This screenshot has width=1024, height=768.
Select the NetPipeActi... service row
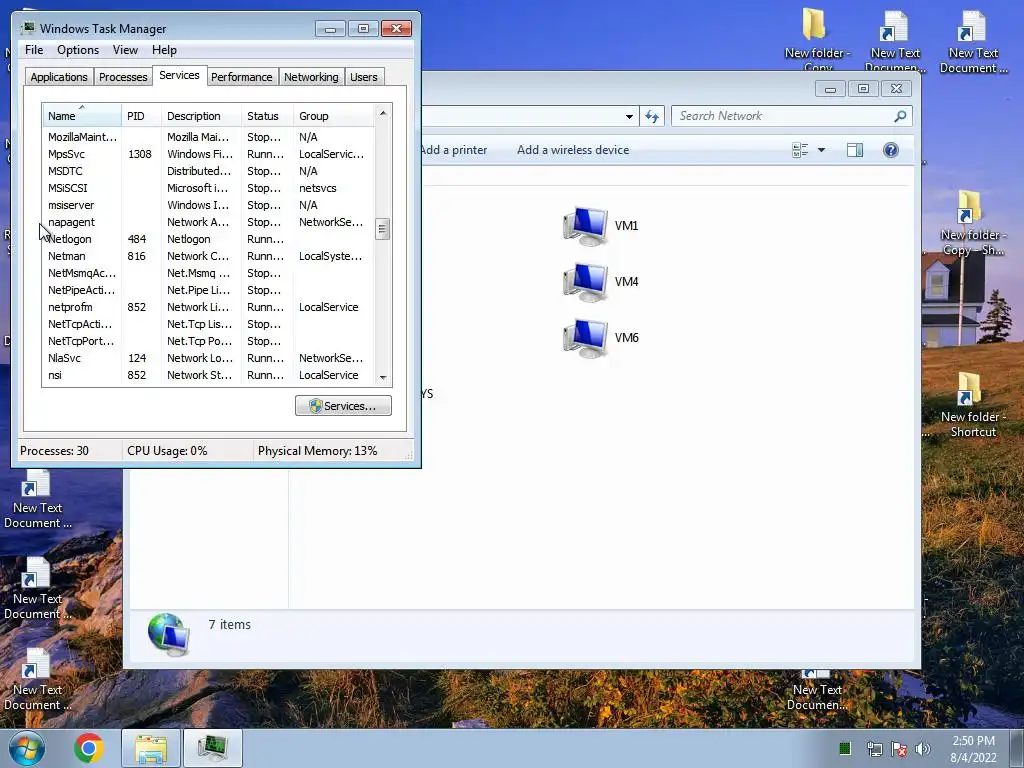(208, 290)
